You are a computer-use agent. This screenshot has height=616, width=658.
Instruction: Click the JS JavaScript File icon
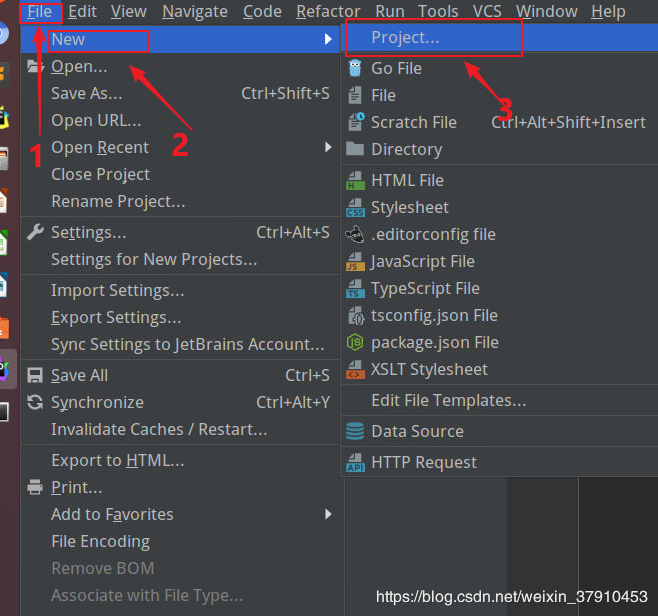(355, 261)
